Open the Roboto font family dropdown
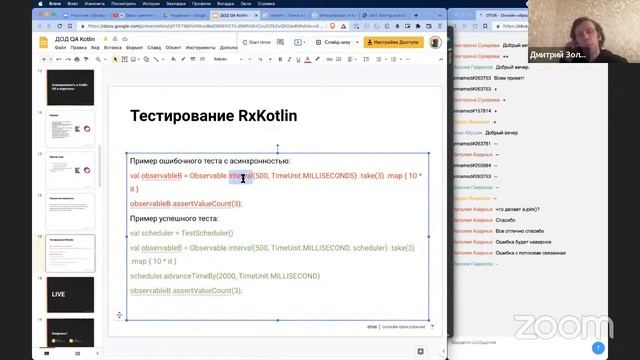Screen dimensions: 640x360 click(228, 60)
